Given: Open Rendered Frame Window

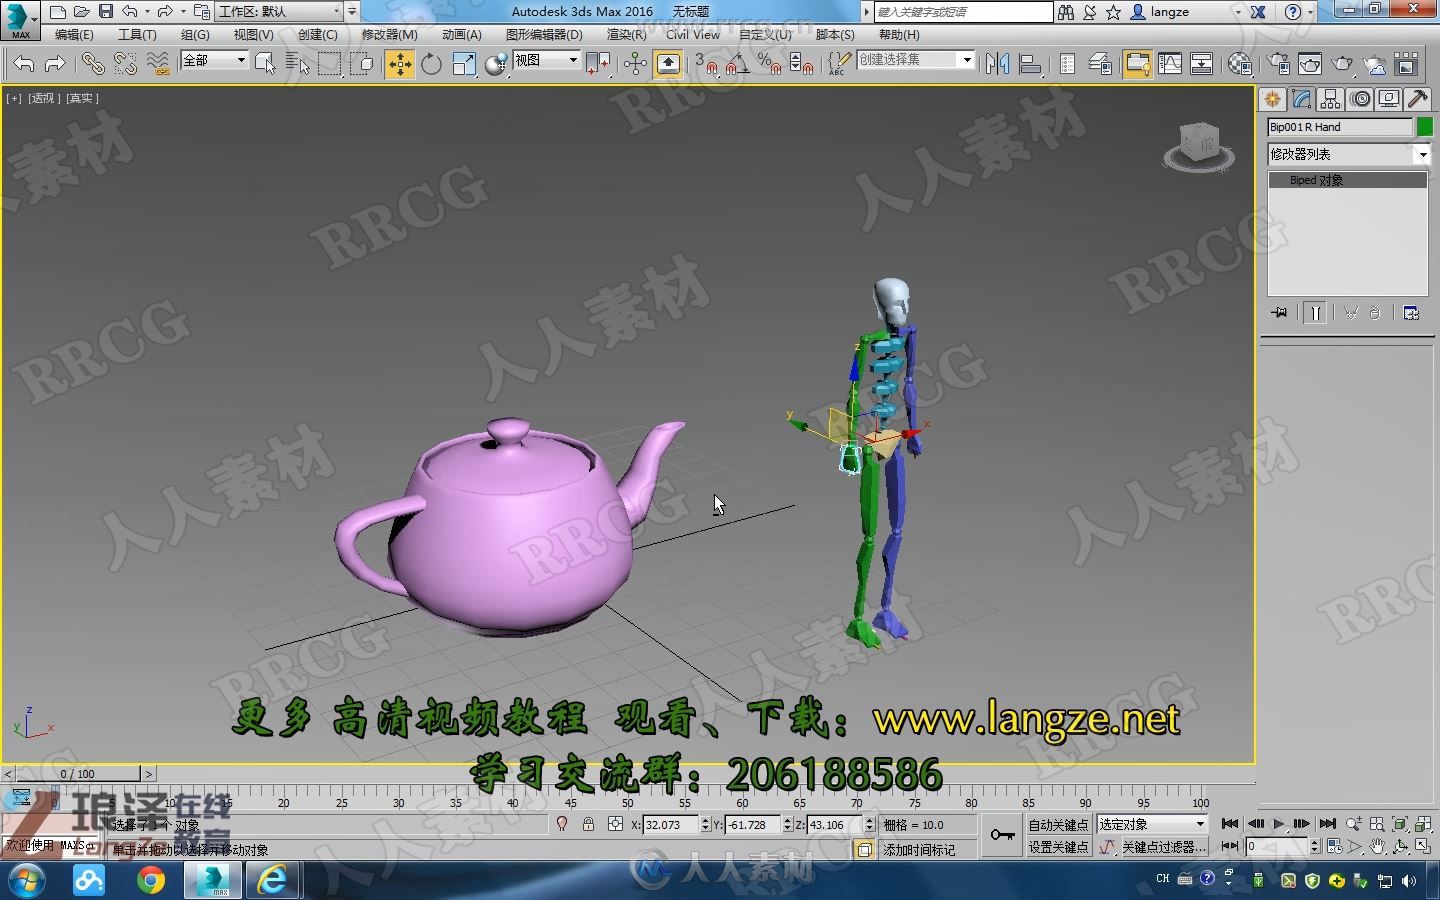Looking at the screenshot, I should (1310, 64).
